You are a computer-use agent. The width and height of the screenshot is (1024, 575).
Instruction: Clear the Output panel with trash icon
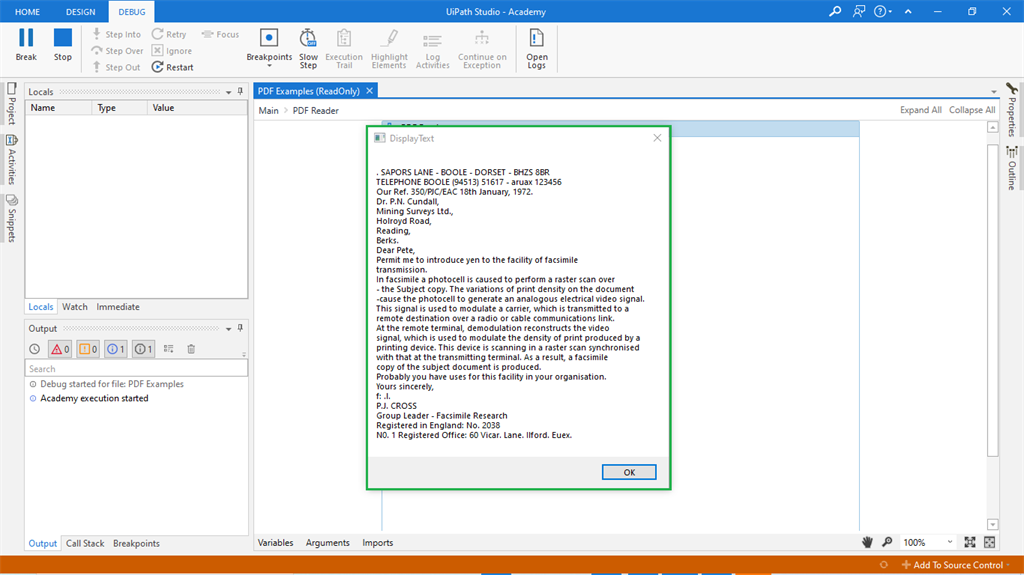[x=191, y=349]
